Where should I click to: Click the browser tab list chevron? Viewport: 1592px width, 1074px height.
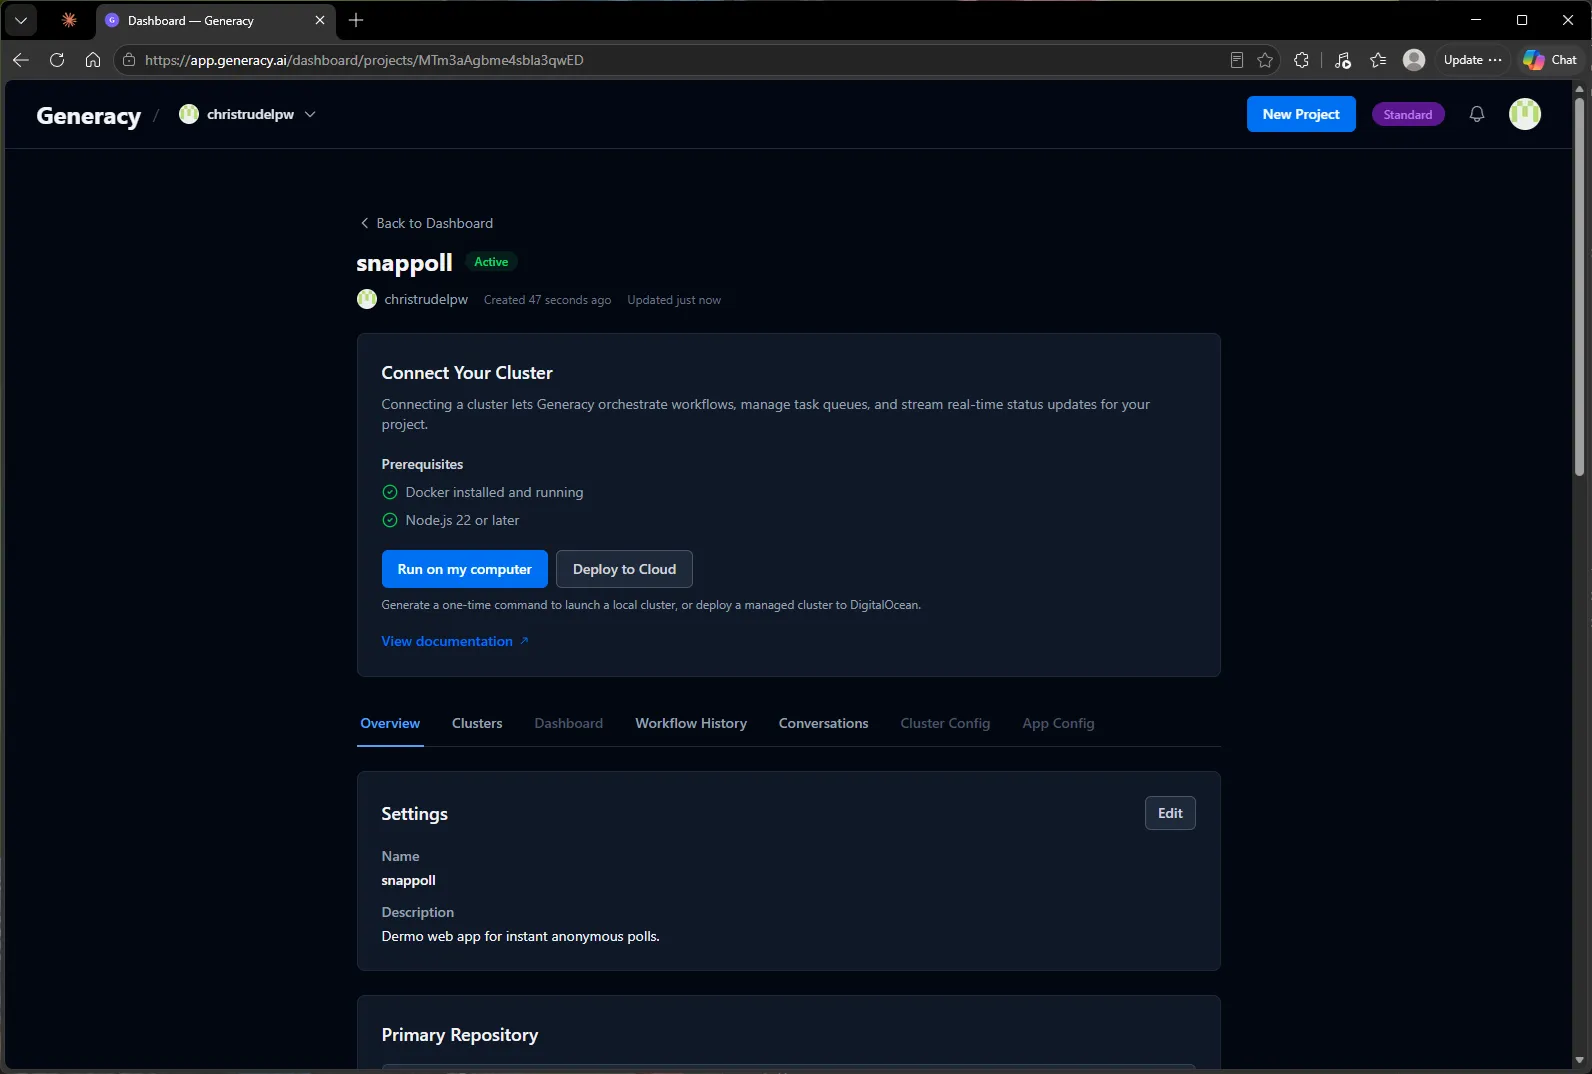coord(21,20)
